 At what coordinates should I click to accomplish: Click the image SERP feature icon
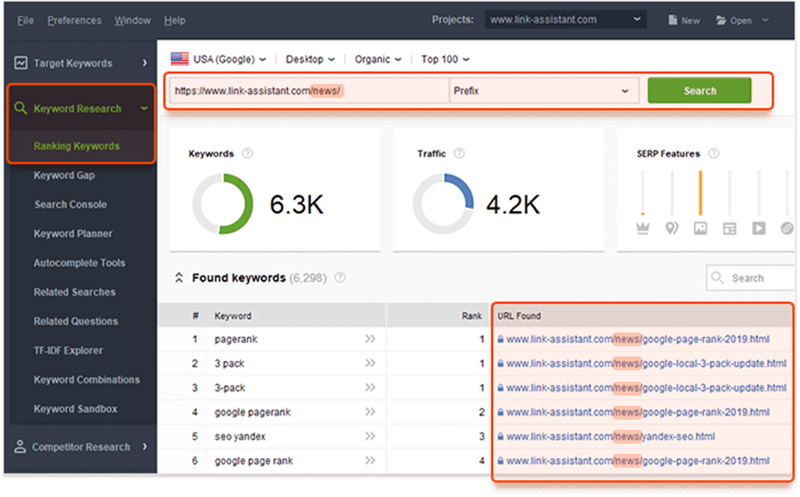coord(701,228)
